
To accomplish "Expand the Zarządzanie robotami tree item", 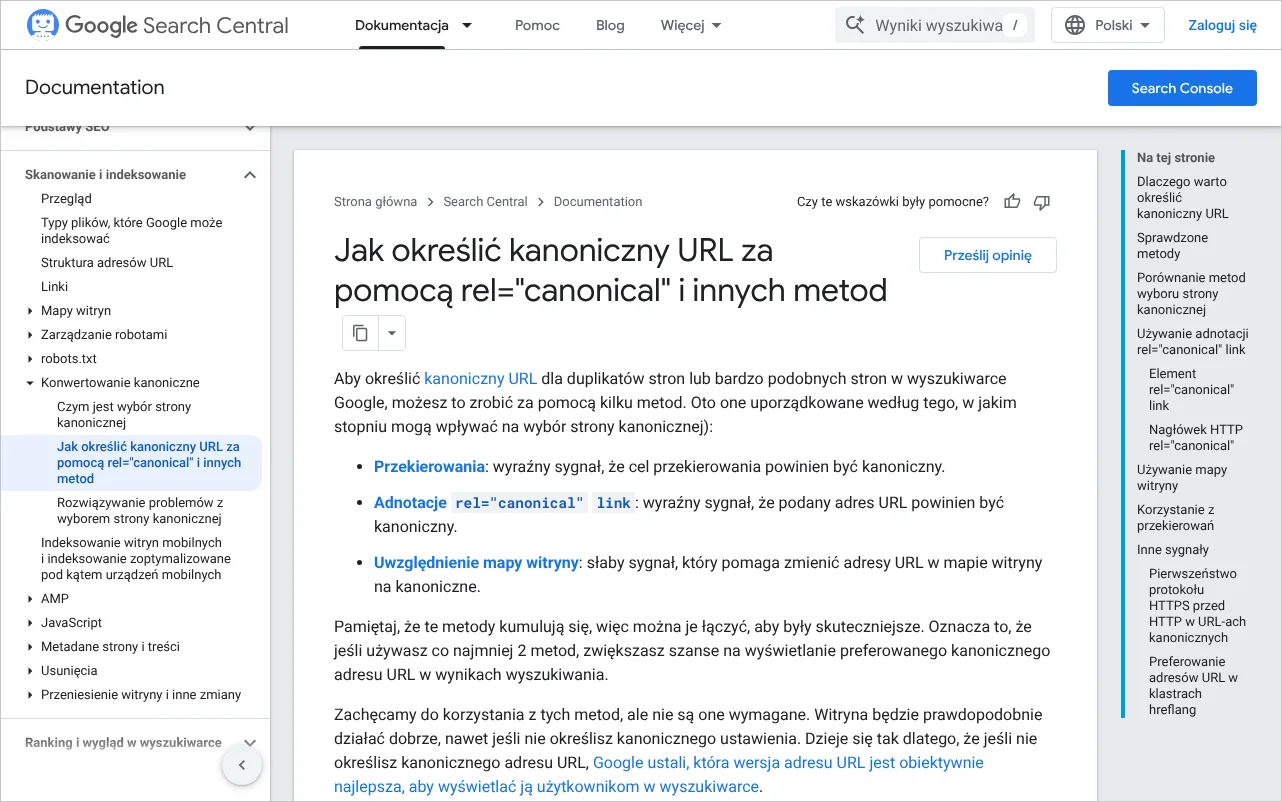I will [x=30, y=335].
